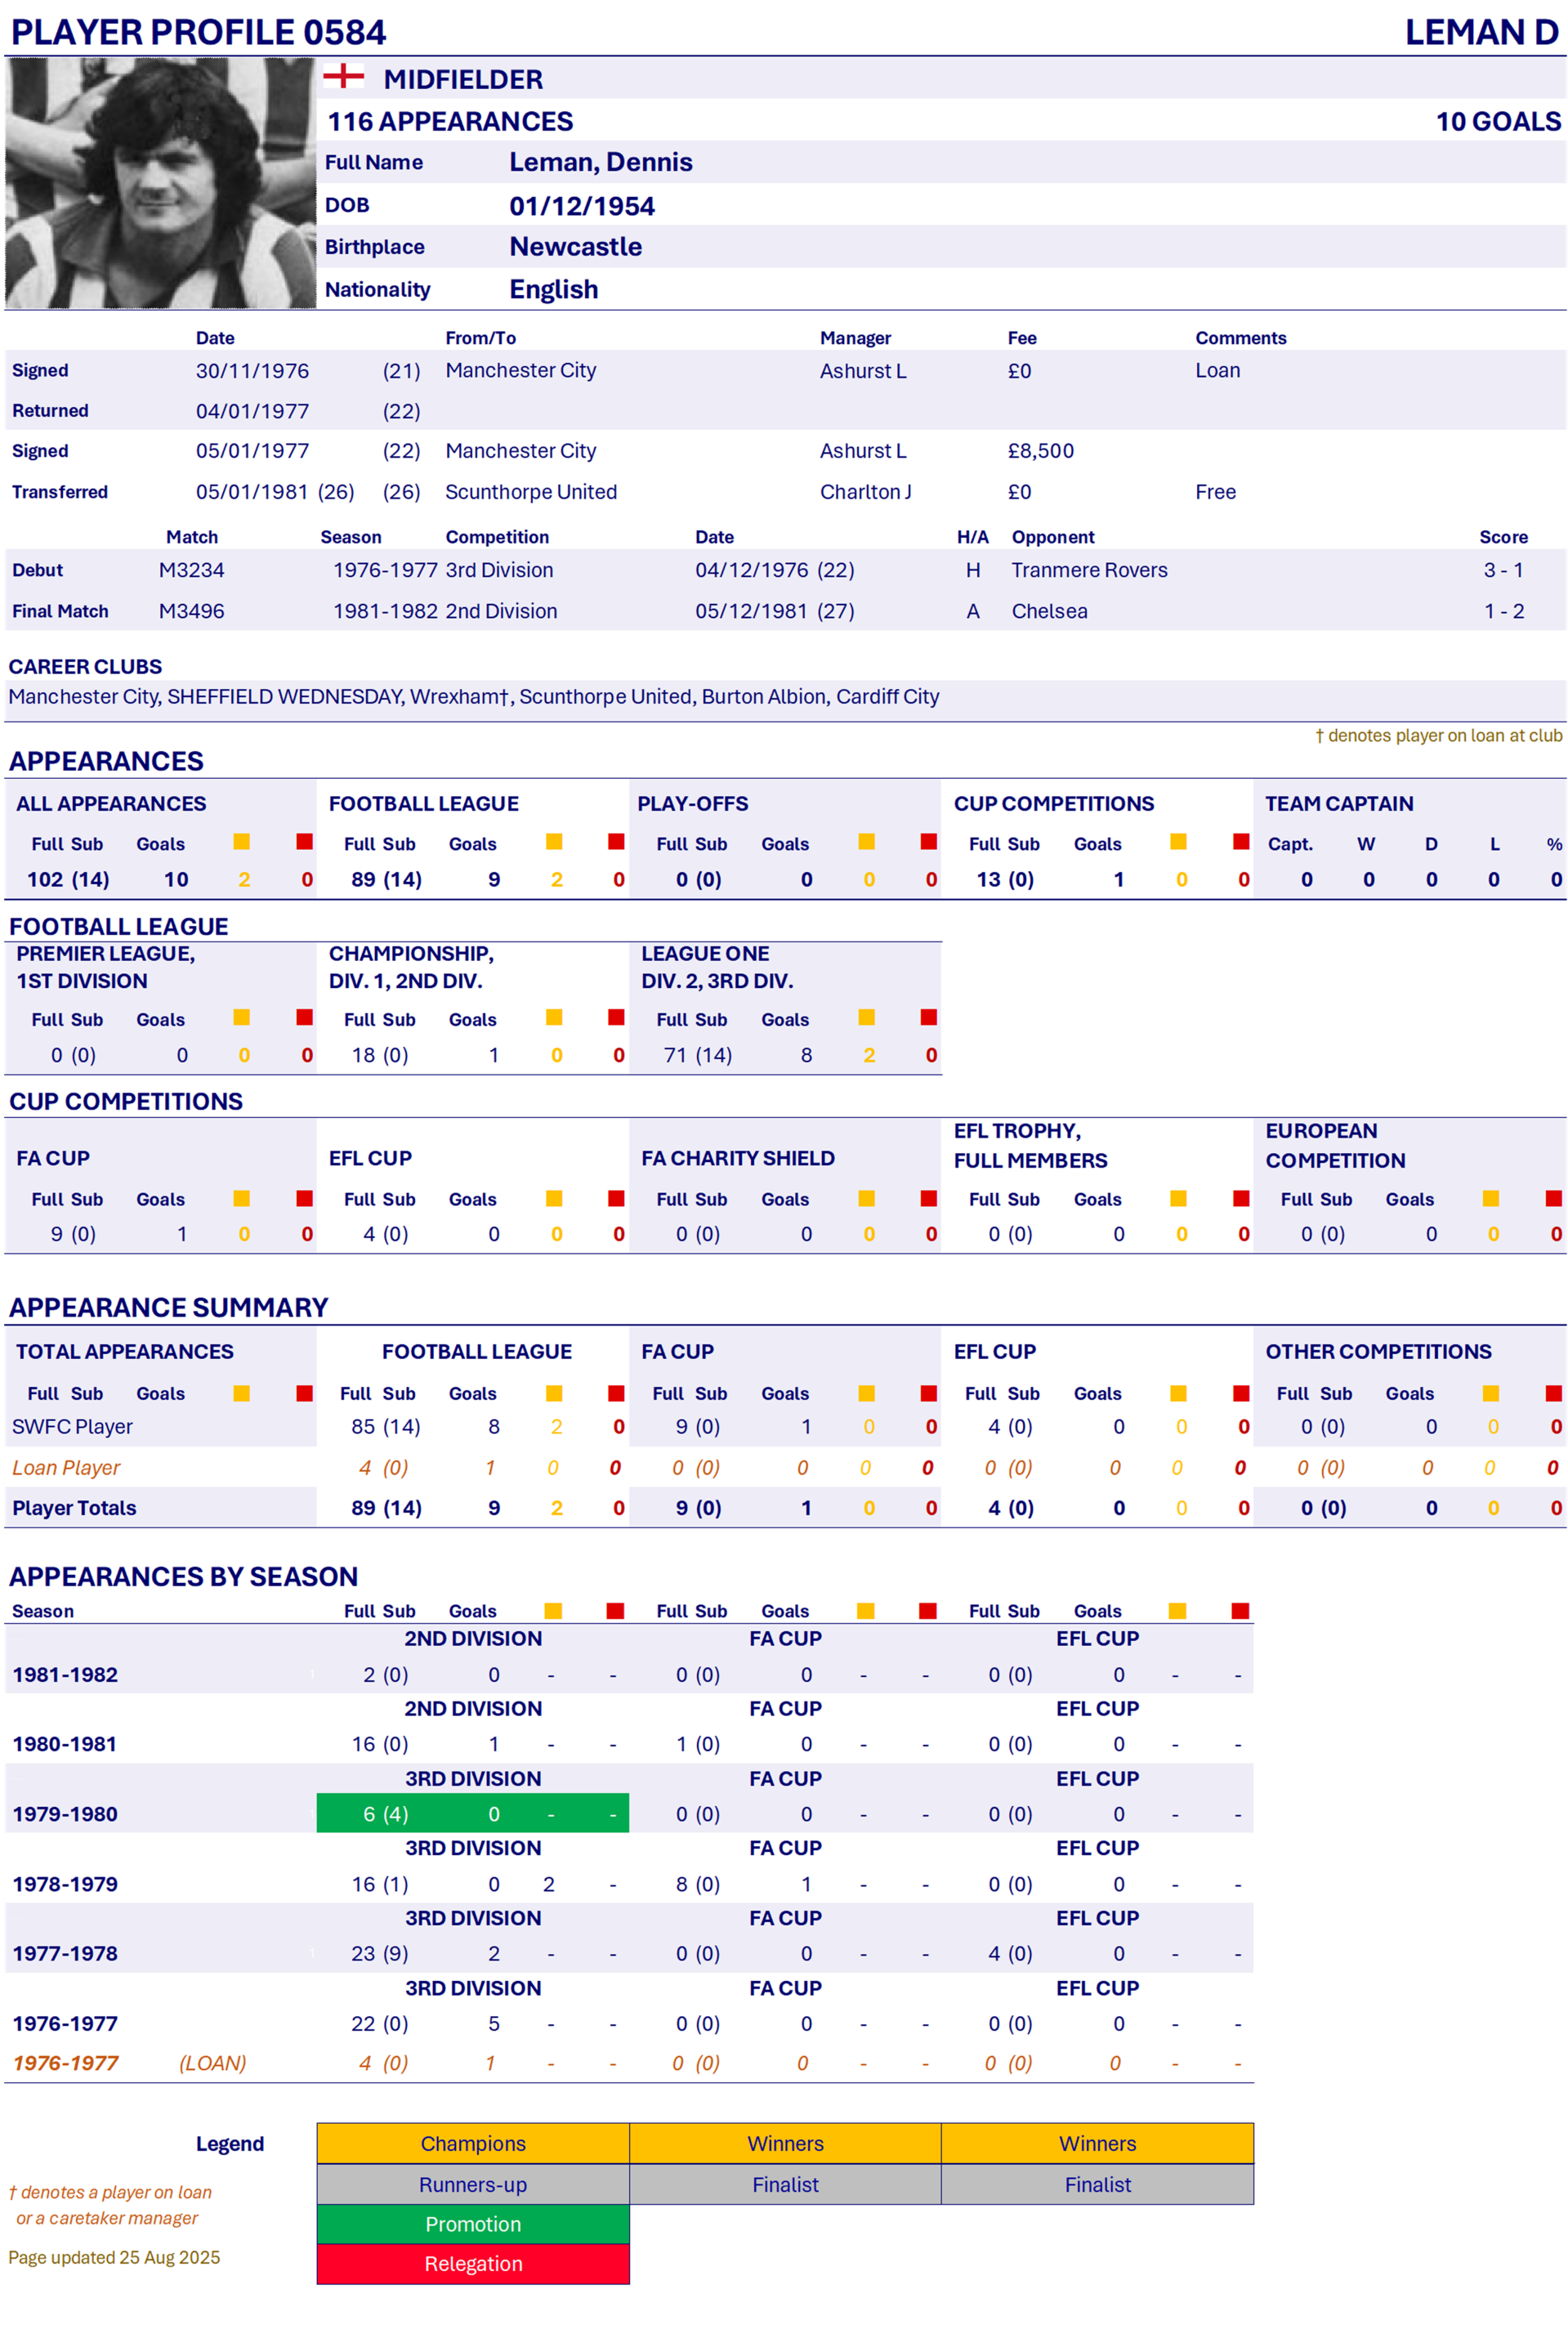The height and width of the screenshot is (2325, 1568).
Task: Click the 'Page updated 25 Aug 2025' text
Action: pos(114,2257)
